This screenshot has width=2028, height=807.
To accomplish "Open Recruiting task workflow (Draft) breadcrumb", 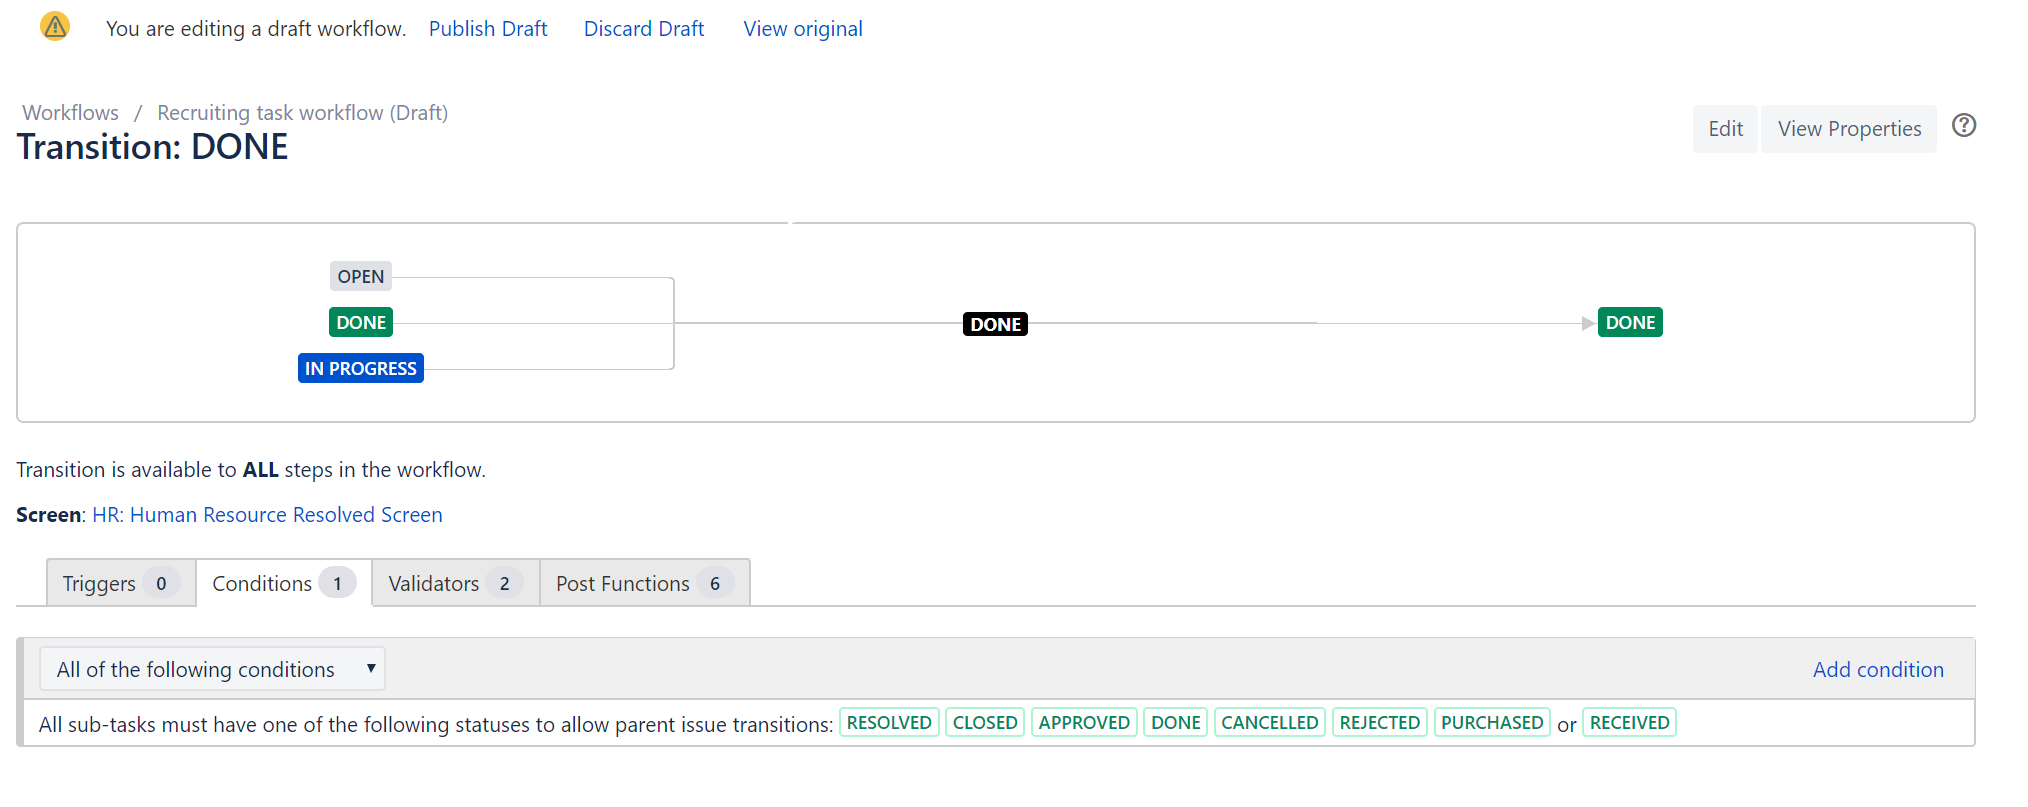I will tap(302, 113).
